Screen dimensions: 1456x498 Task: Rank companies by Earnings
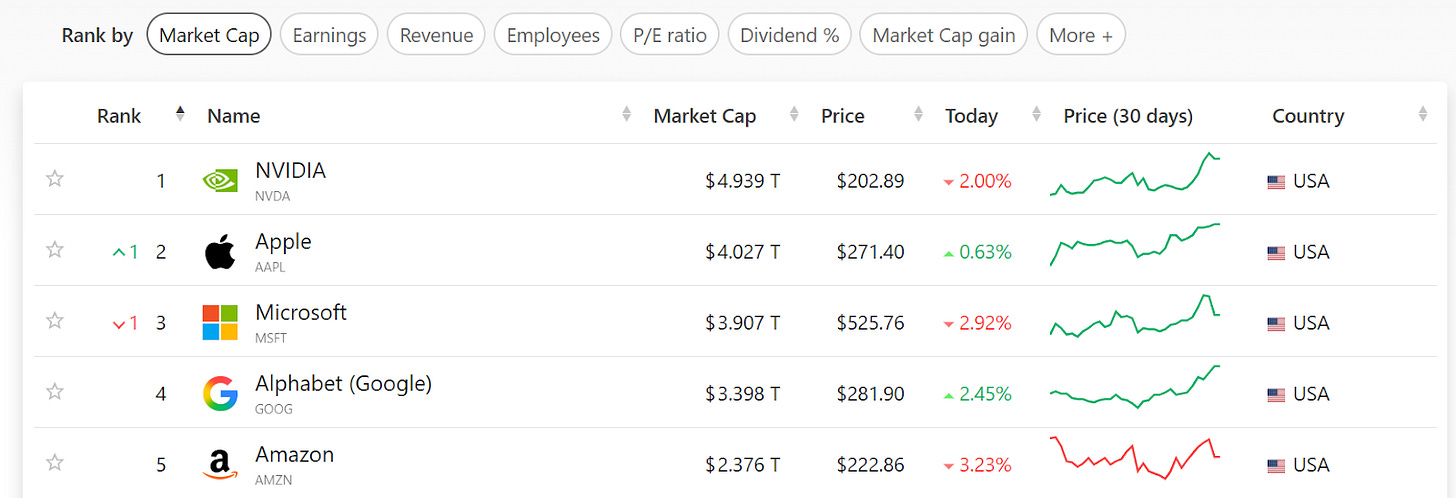[329, 35]
